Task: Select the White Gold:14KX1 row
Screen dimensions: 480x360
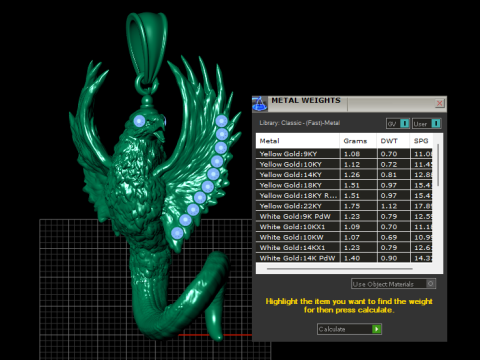Action: click(344, 248)
